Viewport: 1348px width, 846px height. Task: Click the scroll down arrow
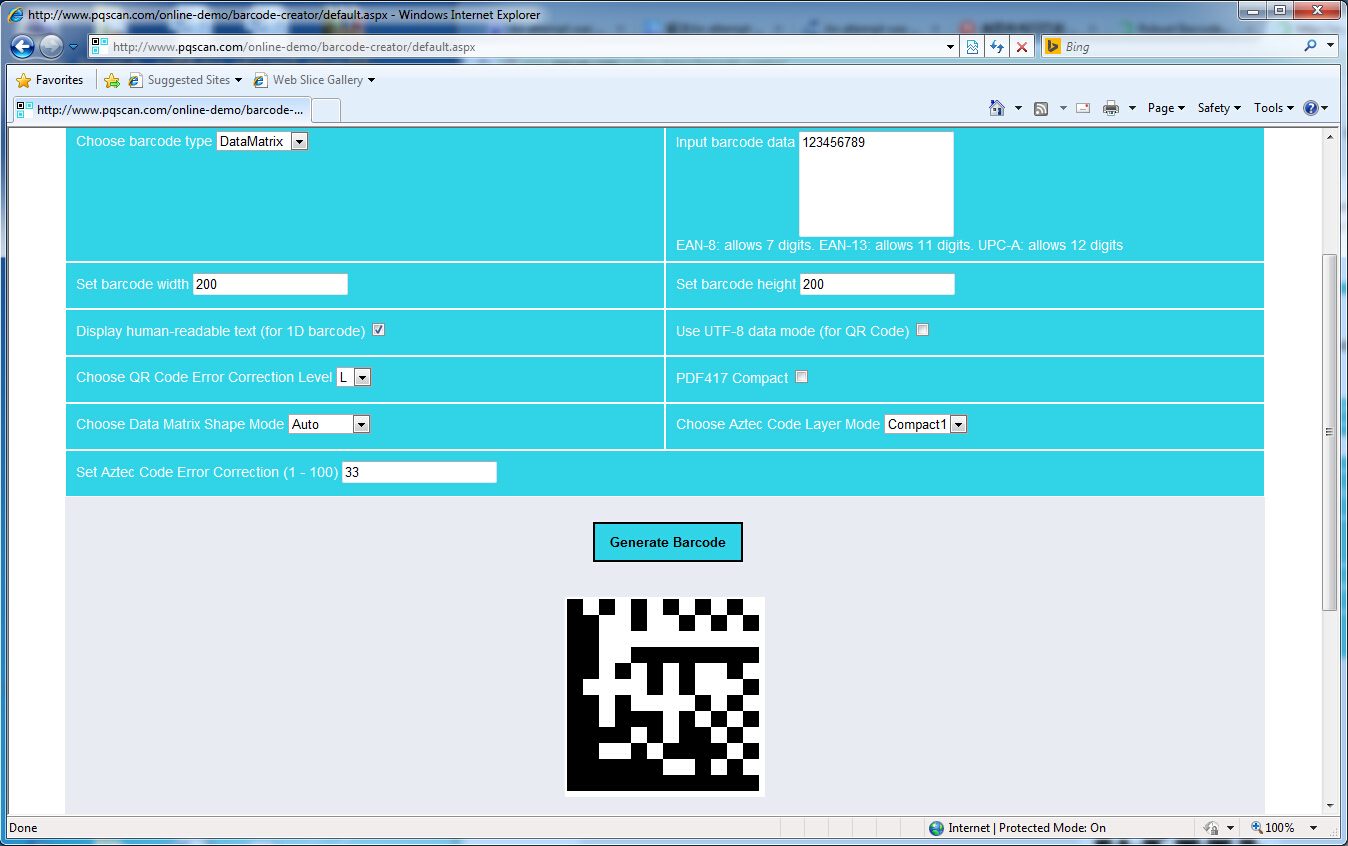(x=1329, y=806)
